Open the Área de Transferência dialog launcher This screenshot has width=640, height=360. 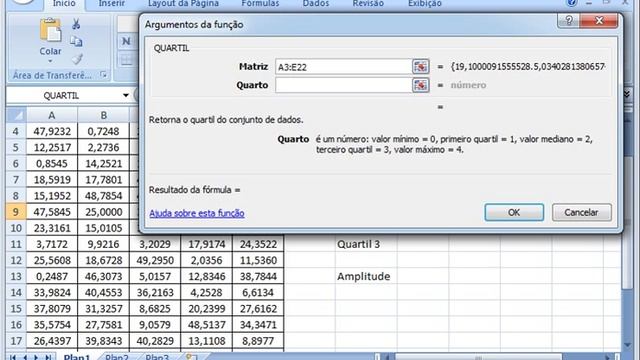[103, 75]
